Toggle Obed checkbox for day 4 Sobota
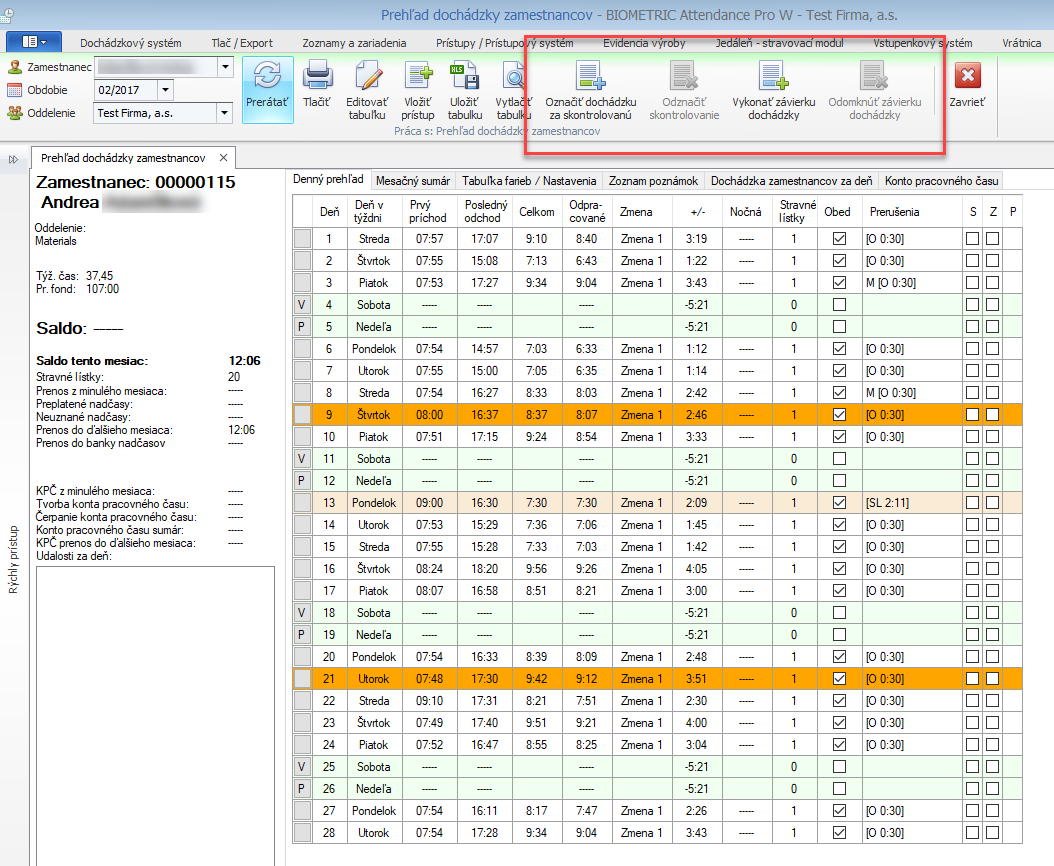This screenshot has height=866, width=1054. coord(839,305)
